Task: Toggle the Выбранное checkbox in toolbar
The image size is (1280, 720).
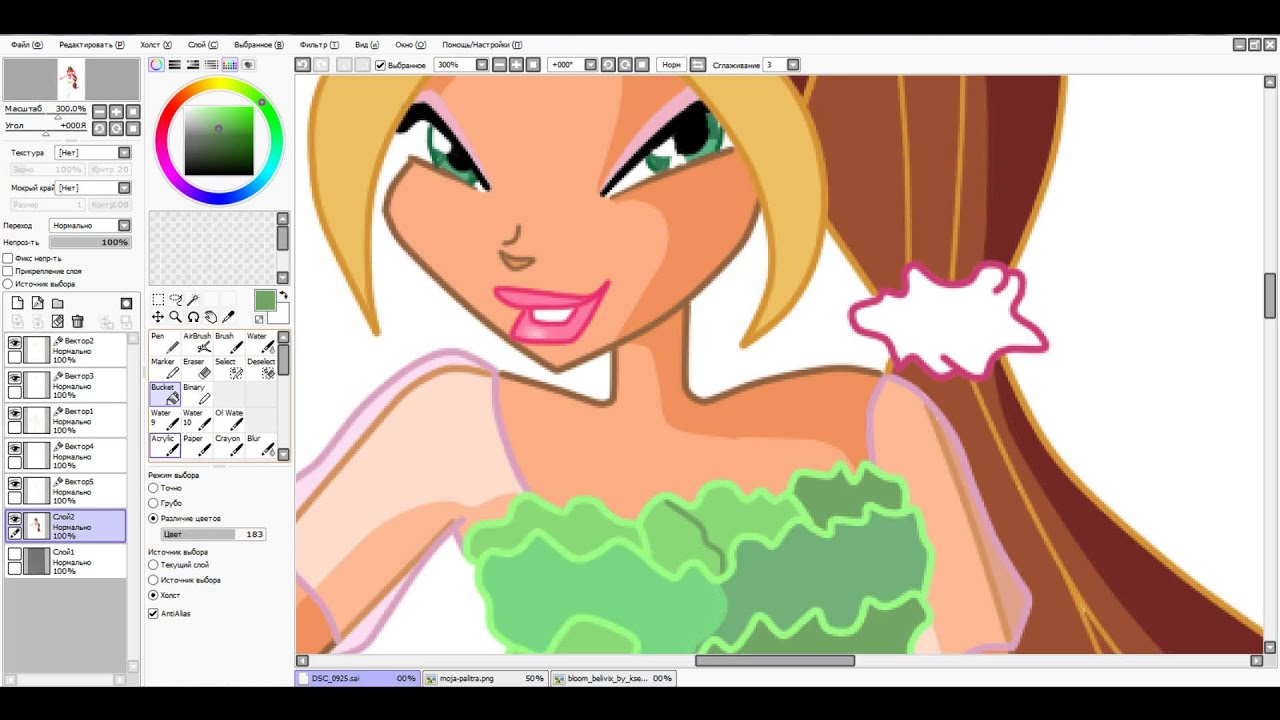Action: pos(380,65)
